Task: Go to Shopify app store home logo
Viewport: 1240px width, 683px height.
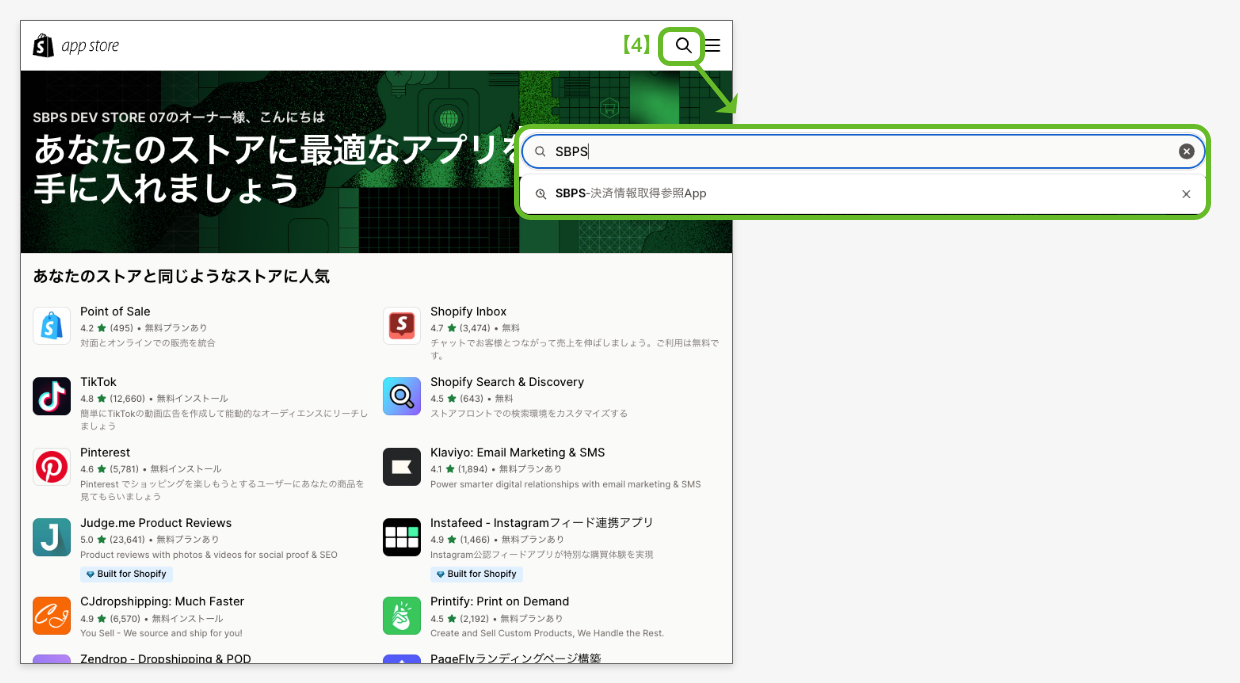Action: click(x=76, y=46)
